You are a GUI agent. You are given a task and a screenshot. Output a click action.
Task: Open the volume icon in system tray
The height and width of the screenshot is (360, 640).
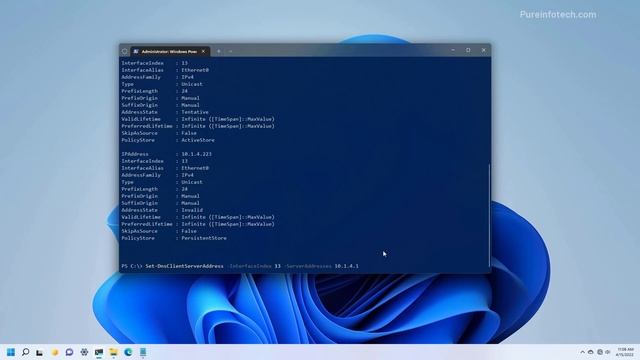[x=608, y=352]
